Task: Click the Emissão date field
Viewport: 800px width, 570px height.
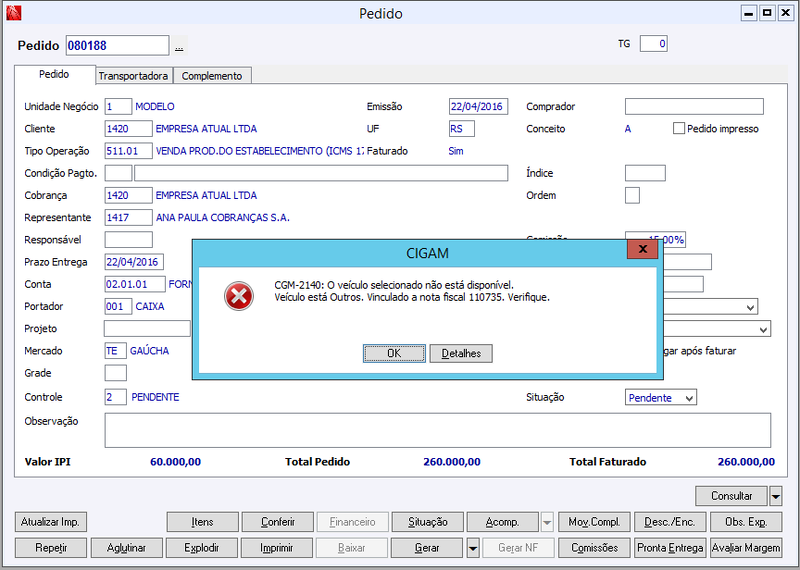Action: tap(479, 107)
